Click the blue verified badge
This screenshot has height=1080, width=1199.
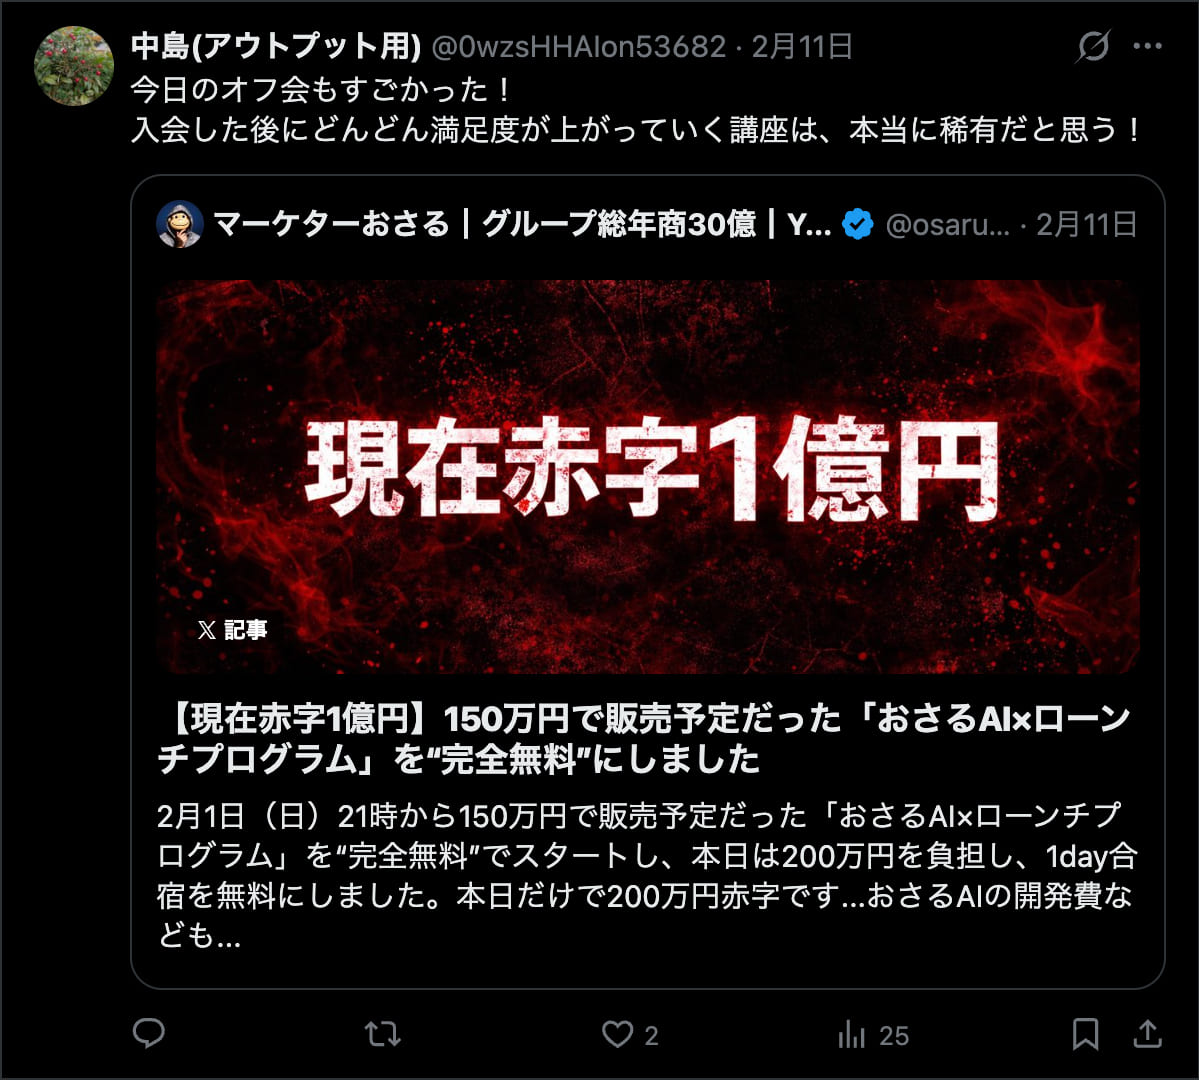point(857,224)
